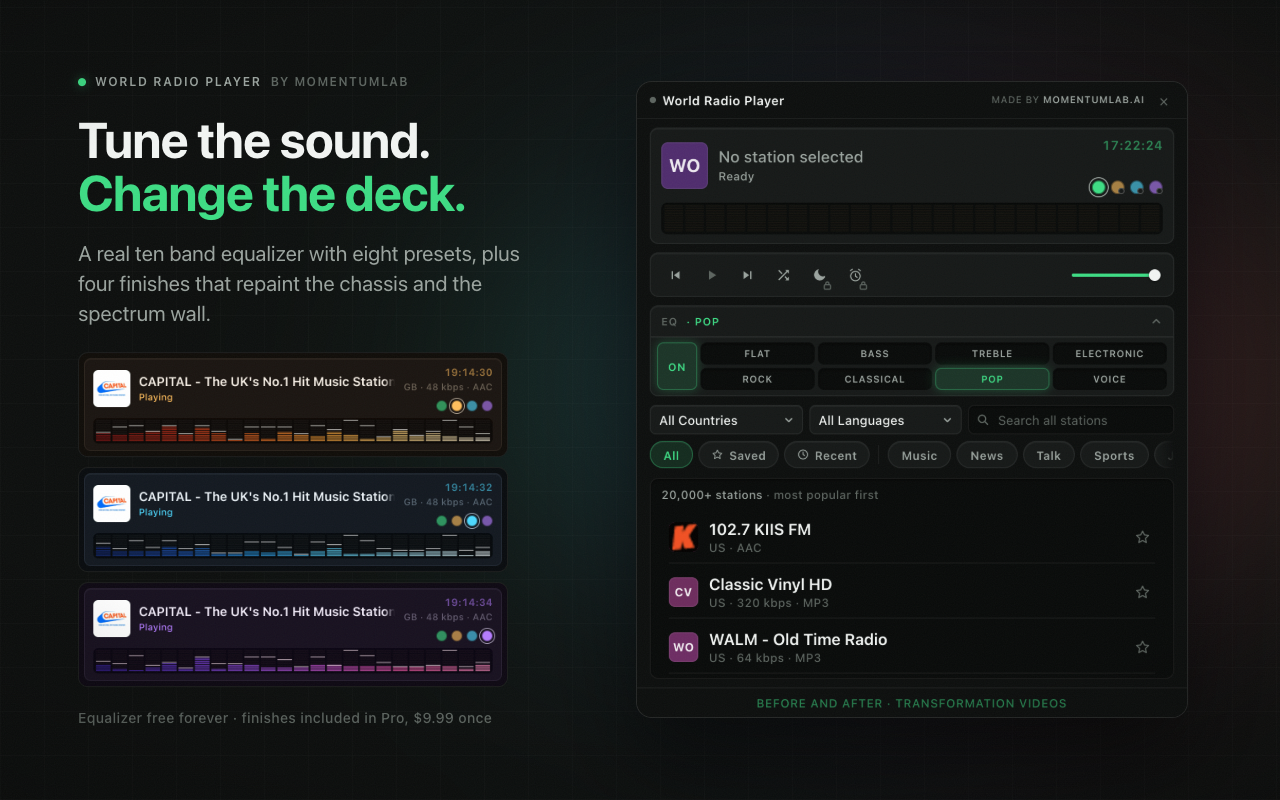Toggle the equalizer ON switch

click(677, 367)
